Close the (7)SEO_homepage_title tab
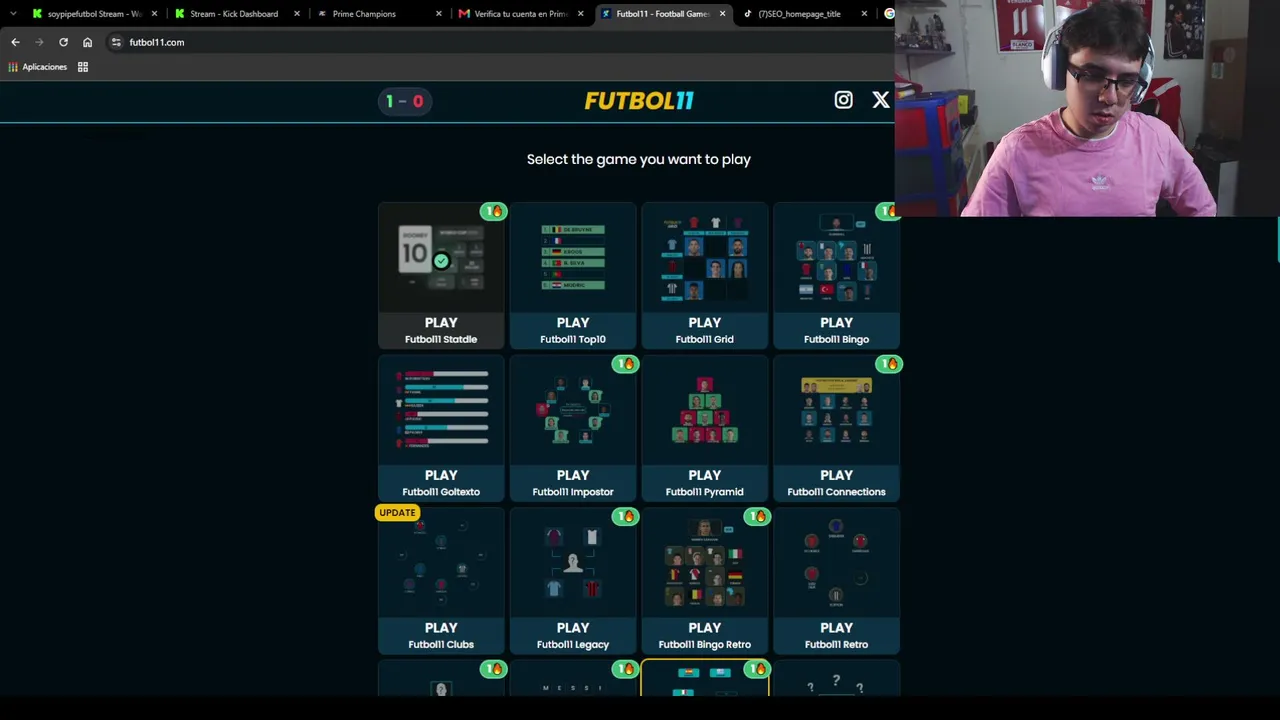The width and height of the screenshot is (1280, 720). 864,14
